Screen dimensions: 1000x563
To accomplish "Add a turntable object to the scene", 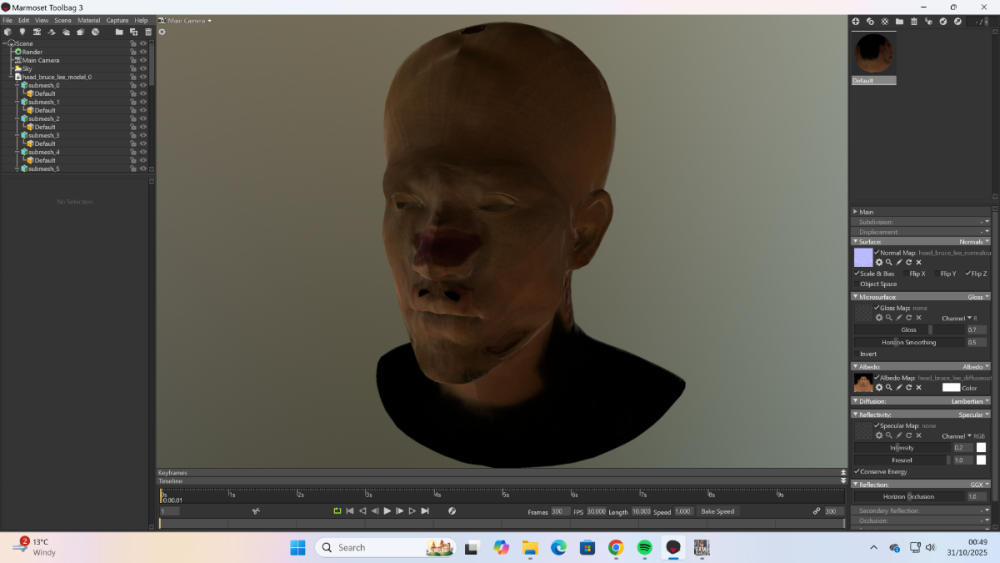I will pyautogui.click(x=52, y=32).
